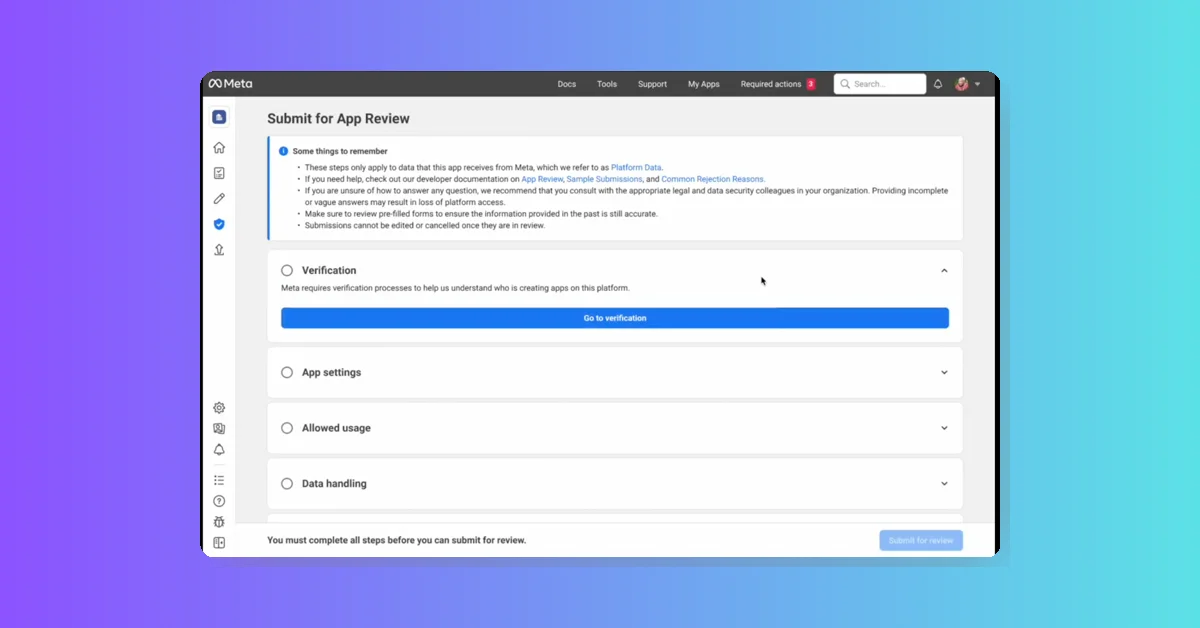Viewport: 1200px width, 628px height.
Task: Click the Submit for App Review heading
Action: tap(338, 118)
